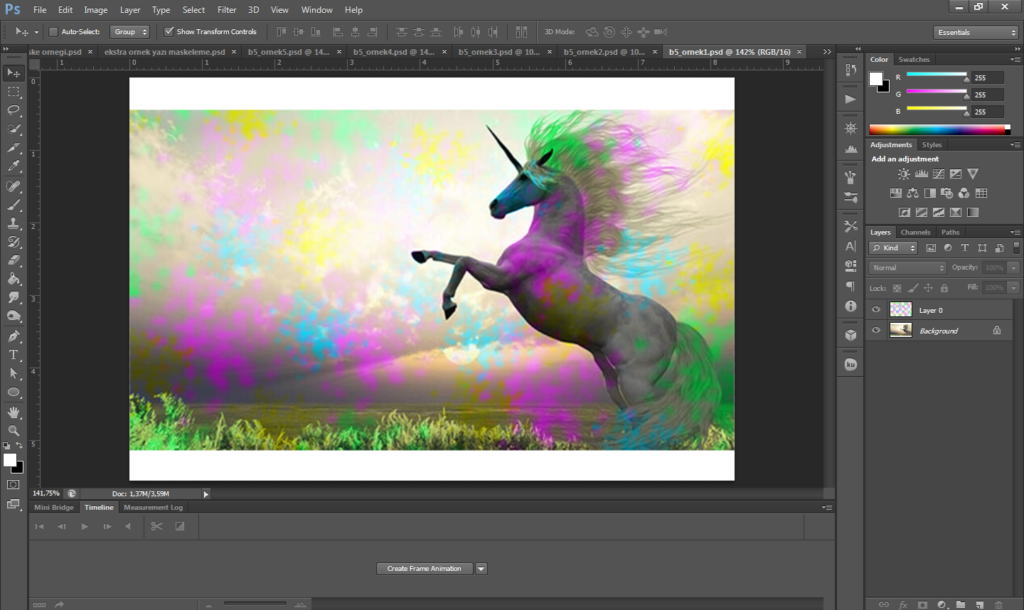This screenshot has width=1024, height=610.
Task: Select the Hand tool
Action: coord(14,411)
